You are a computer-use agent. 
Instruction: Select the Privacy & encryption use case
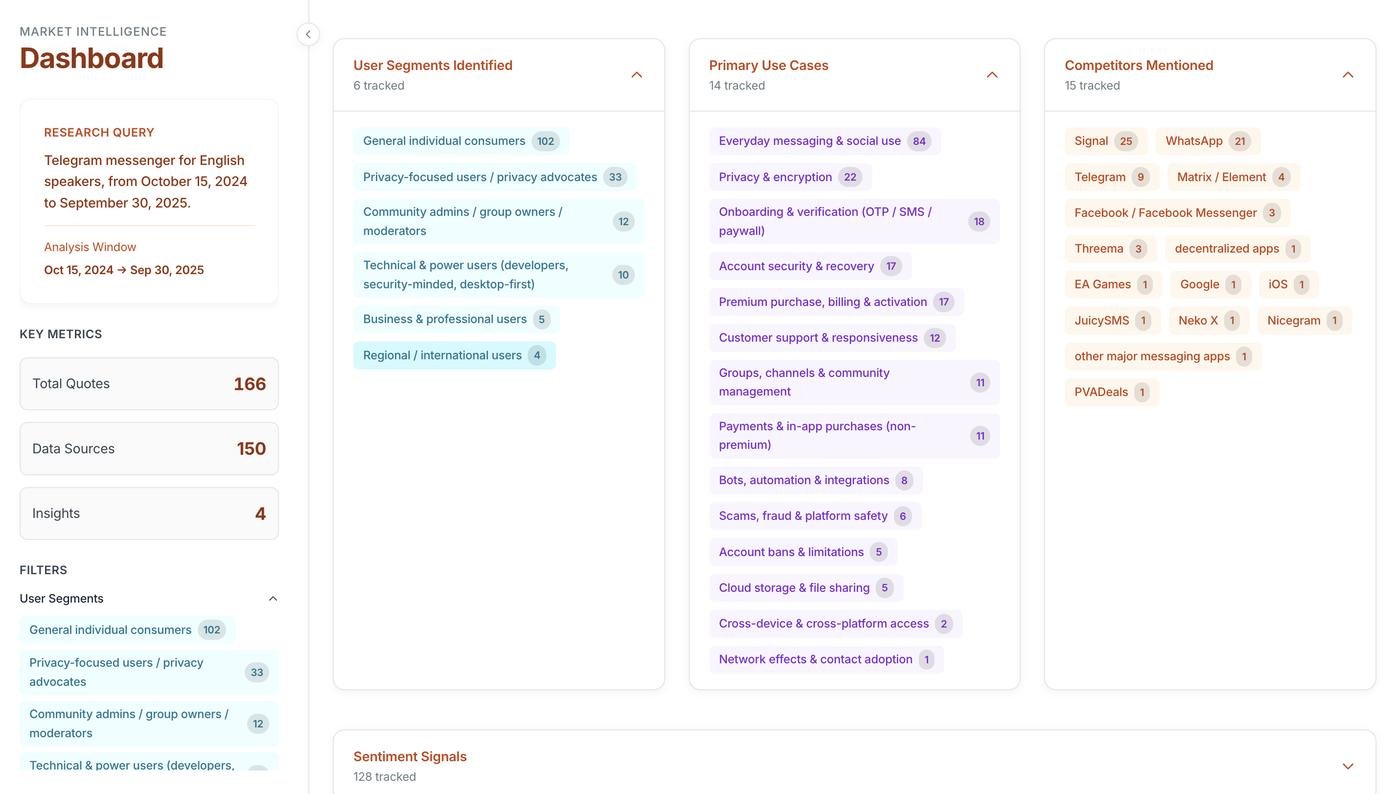point(788,177)
